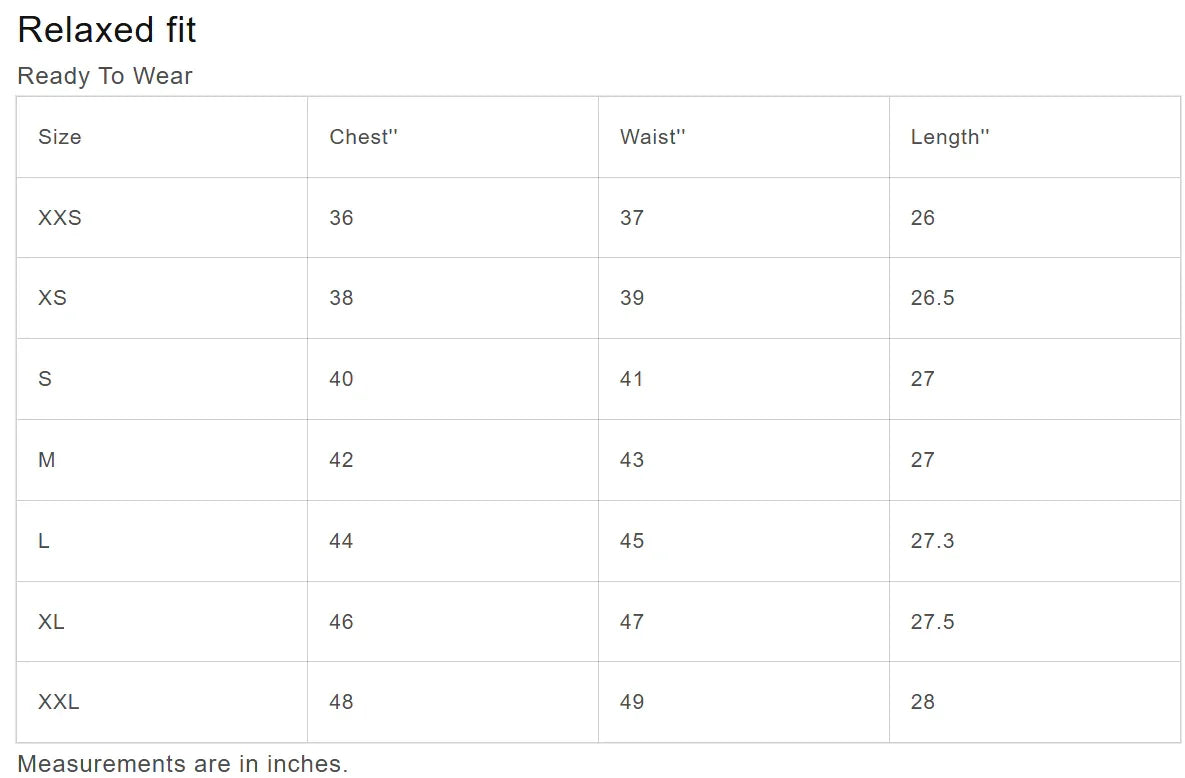Select the Waist column header
Viewport: 1185px width, 778px height.
[652, 137]
